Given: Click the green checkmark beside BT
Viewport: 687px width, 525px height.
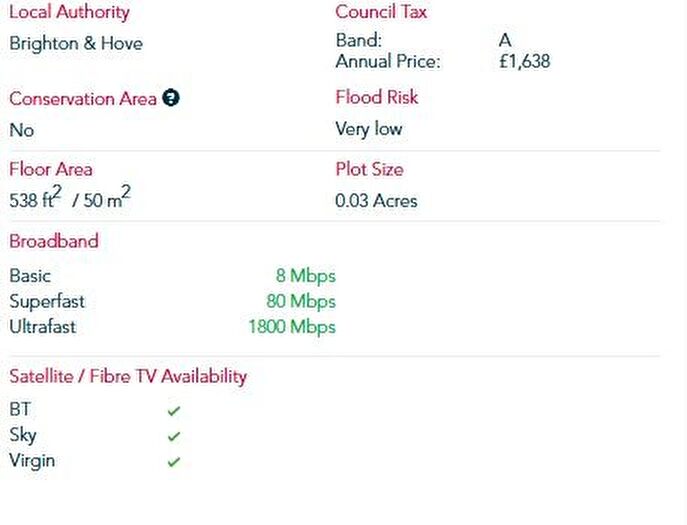Looking at the screenshot, I should [174, 410].
